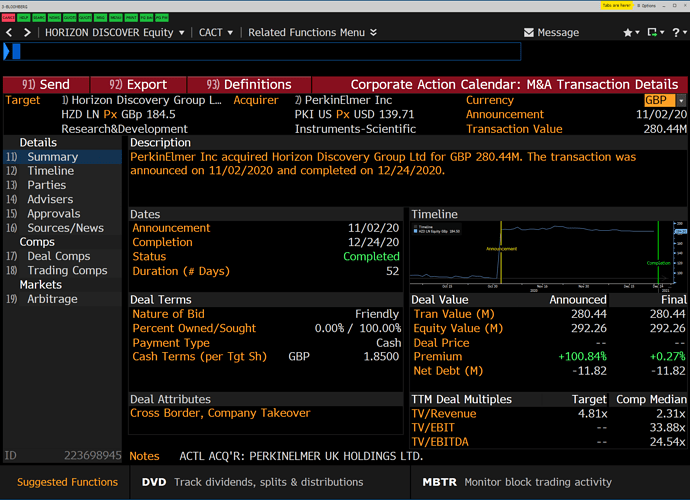Open the GBP currency dropdown
This screenshot has width=690, height=500.
[x=681, y=100]
